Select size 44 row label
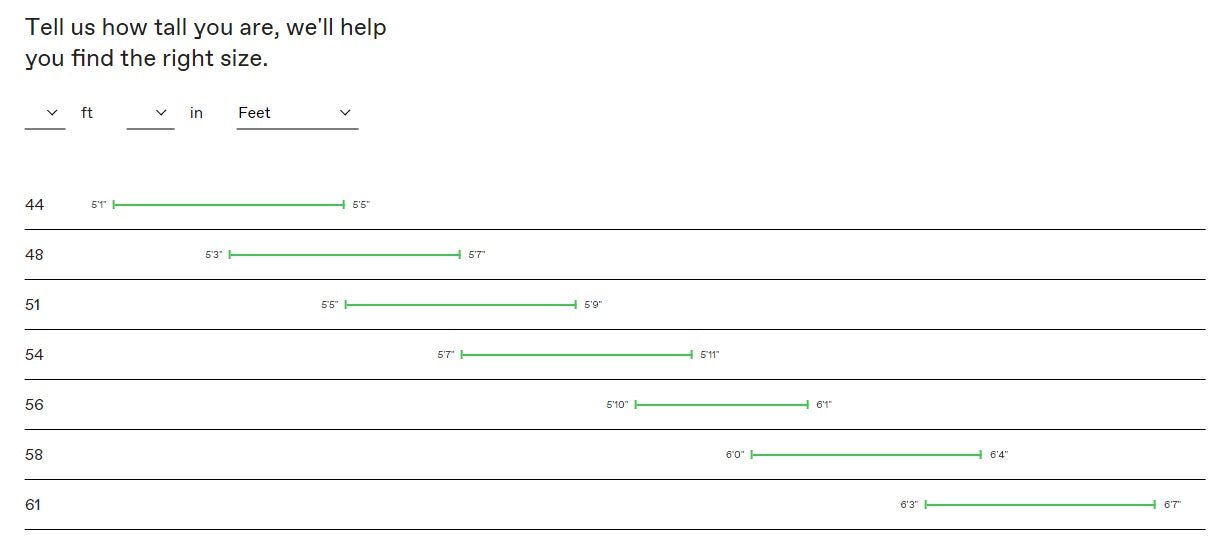This screenshot has width=1231, height=552. 35,205
